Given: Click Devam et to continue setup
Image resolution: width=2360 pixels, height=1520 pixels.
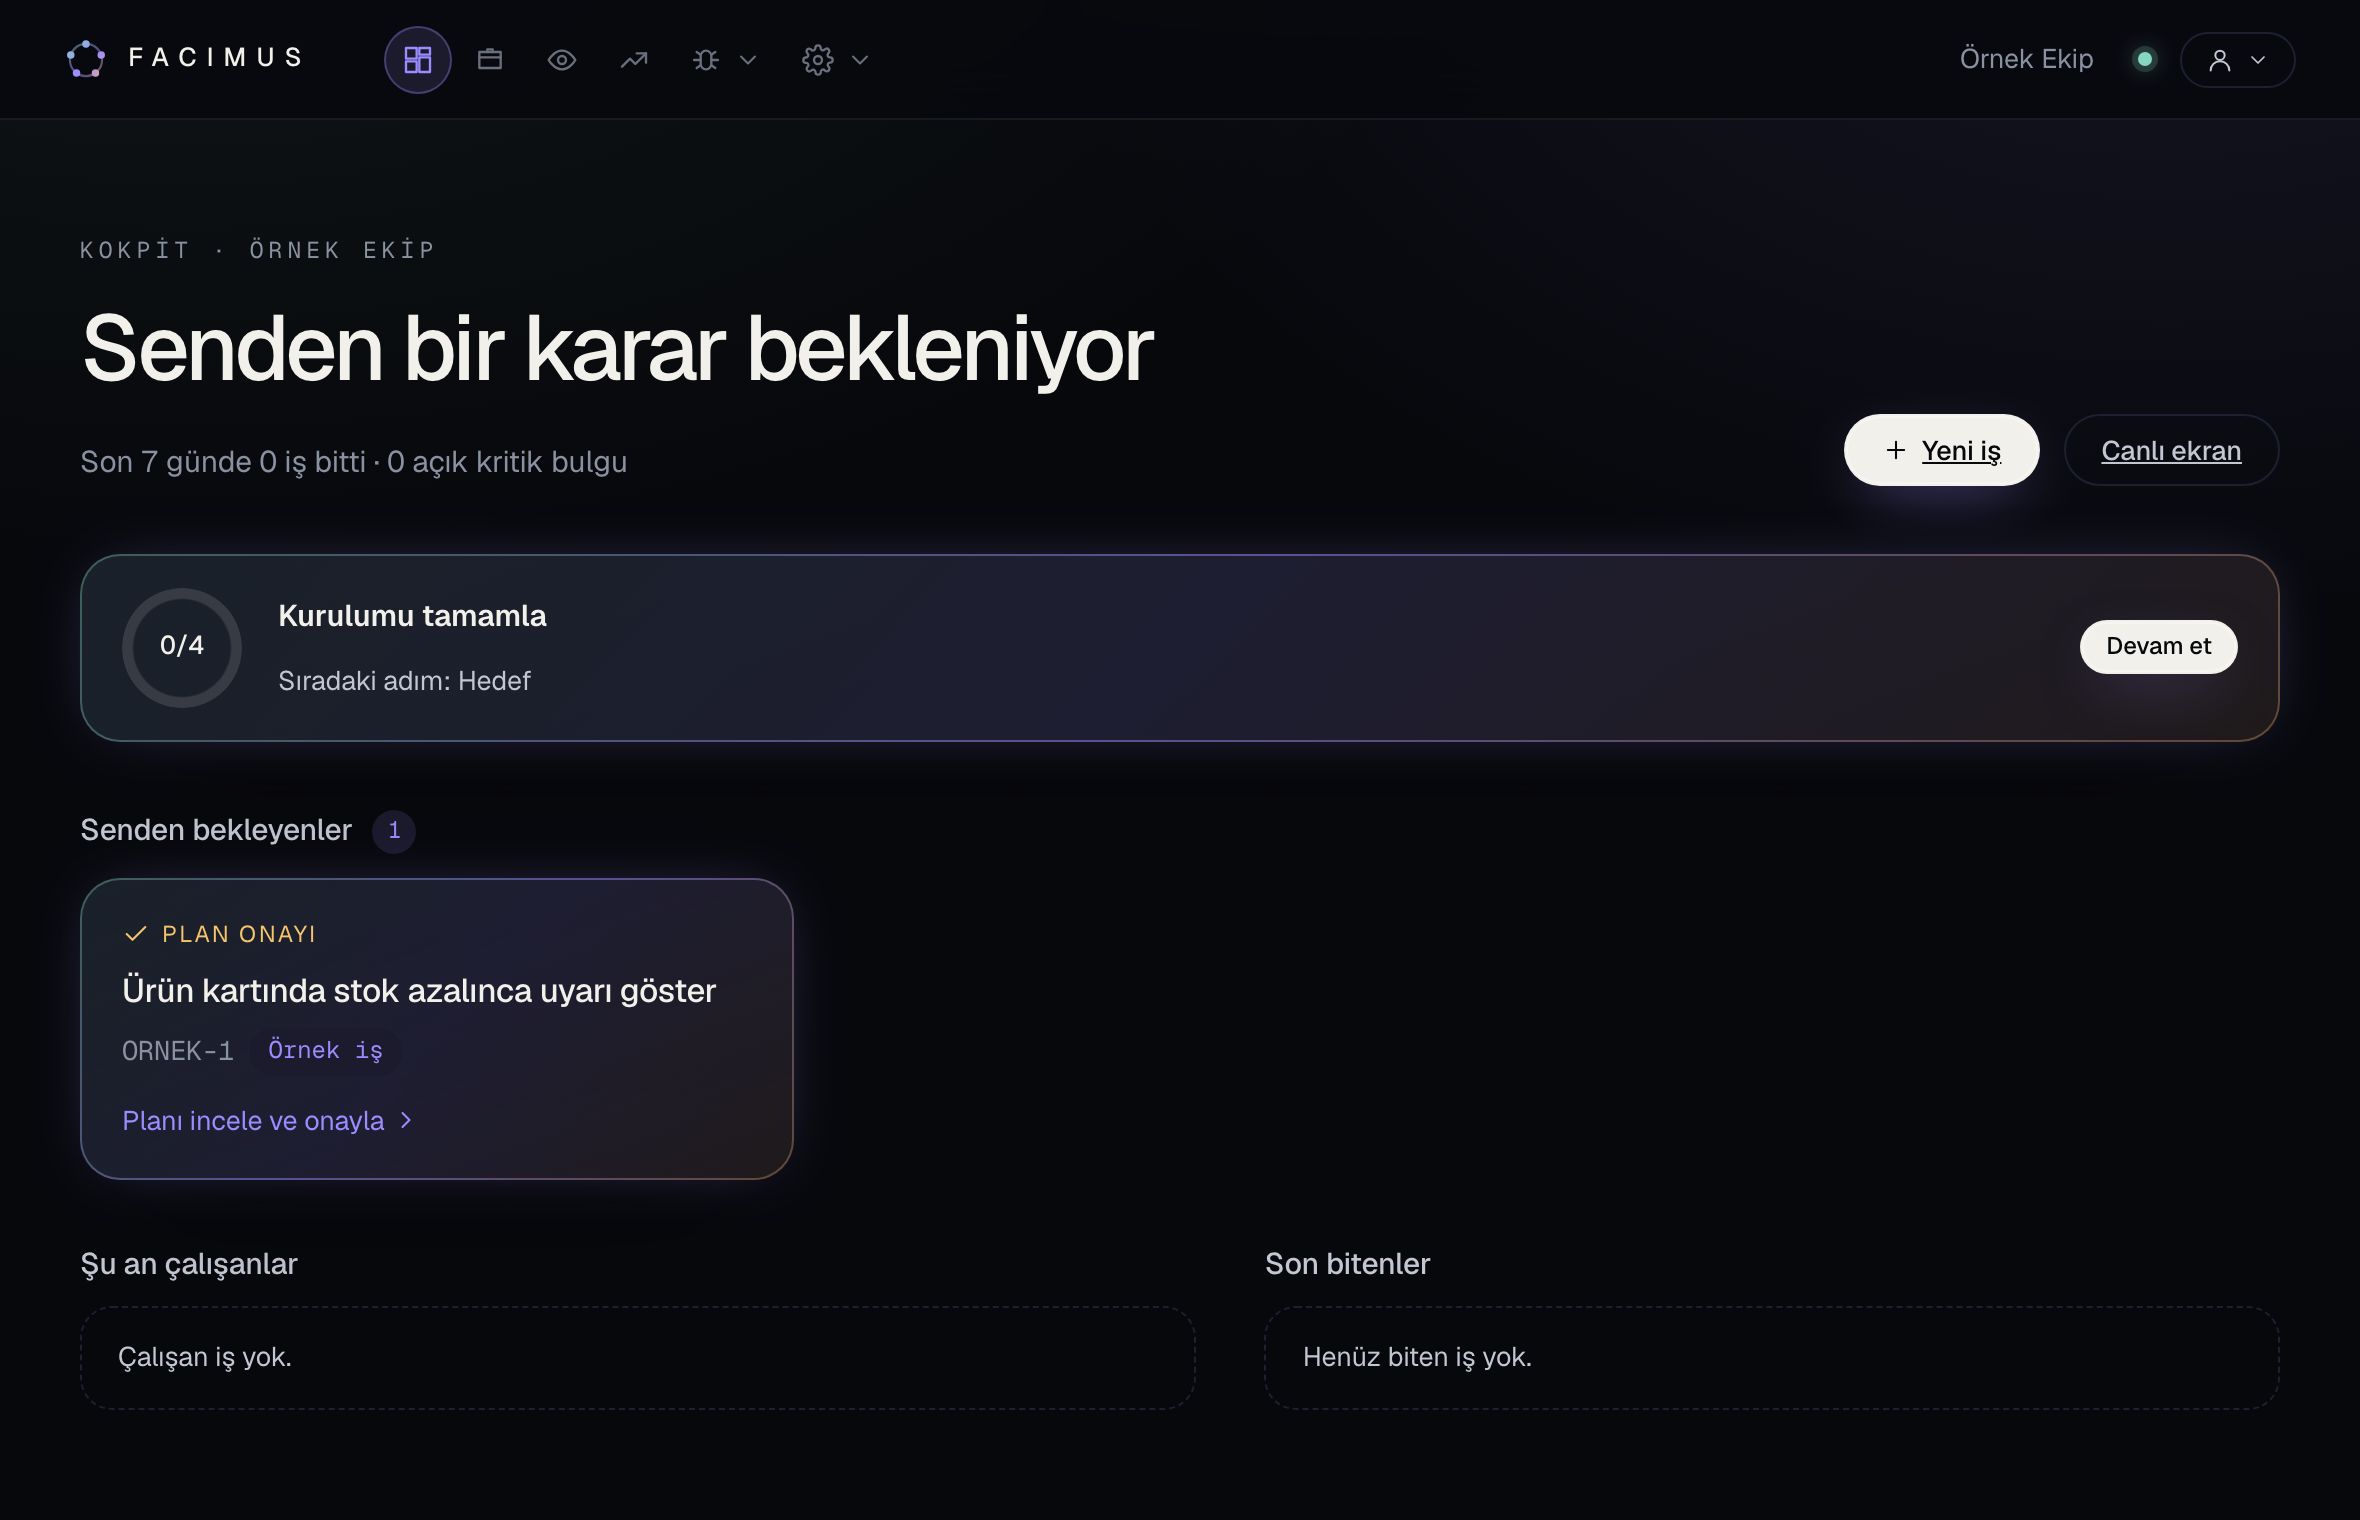Looking at the screenshot, I should (x=2158, y=646).
